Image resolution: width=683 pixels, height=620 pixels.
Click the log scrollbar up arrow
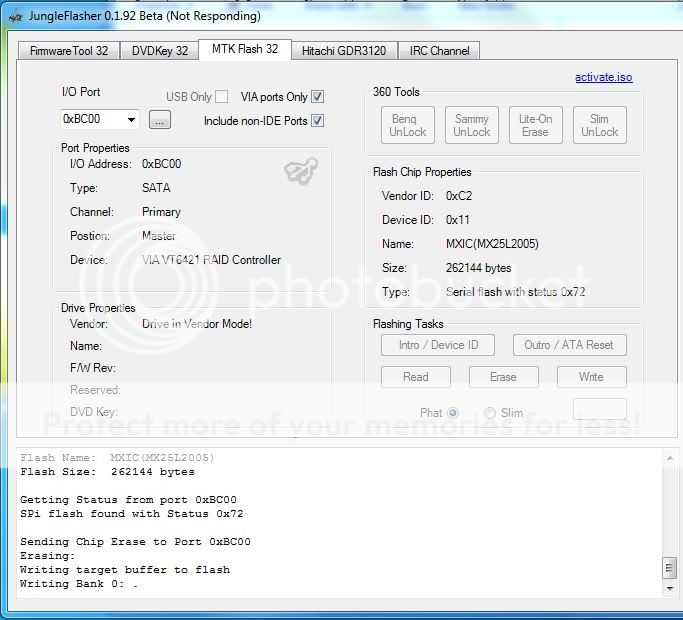point(669,457)
